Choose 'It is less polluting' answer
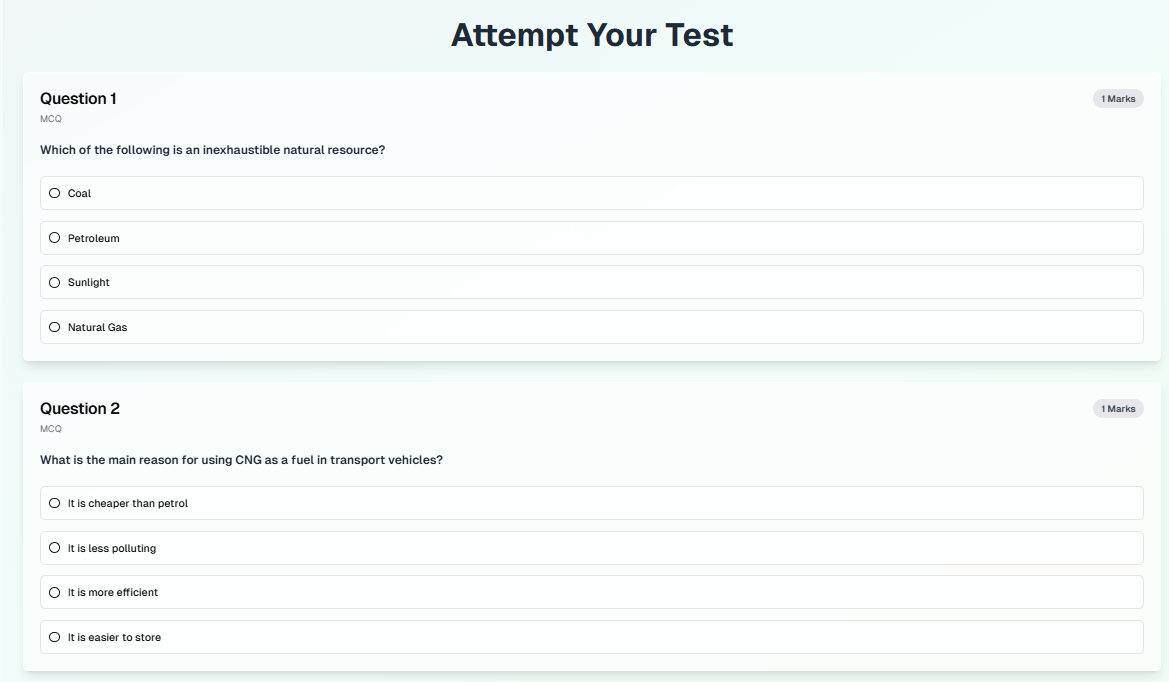The height and width of the screenshot is (682, 1169). [x=54, y=548]
